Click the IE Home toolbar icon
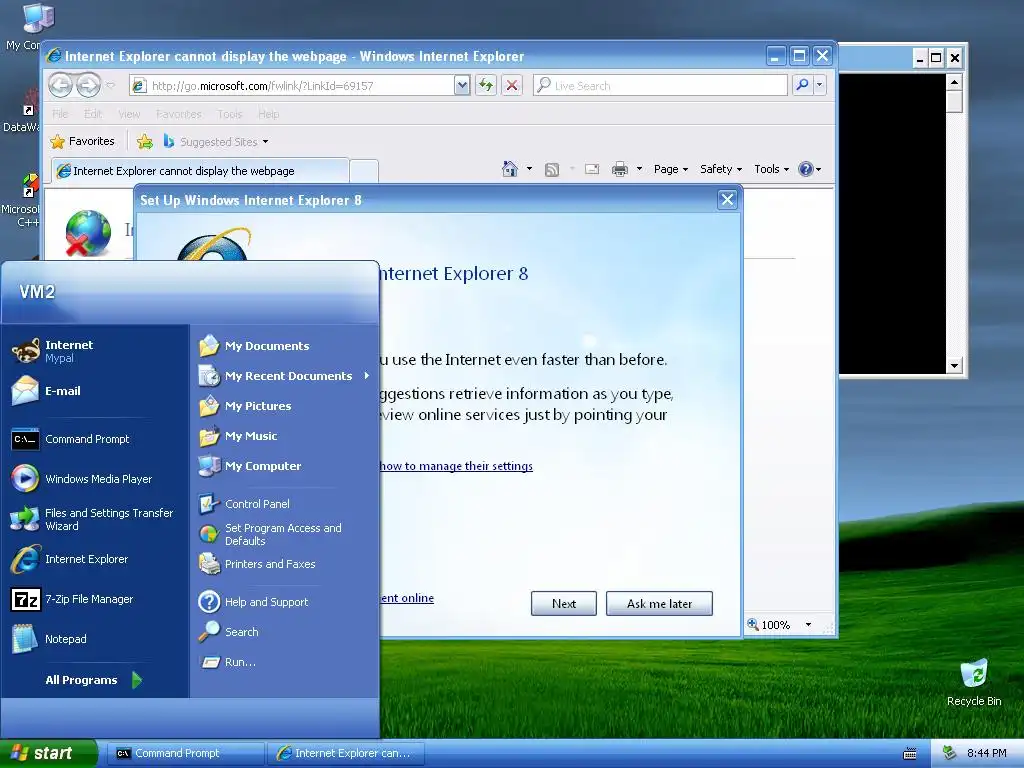1024x768 pixels. click(509, 169)
